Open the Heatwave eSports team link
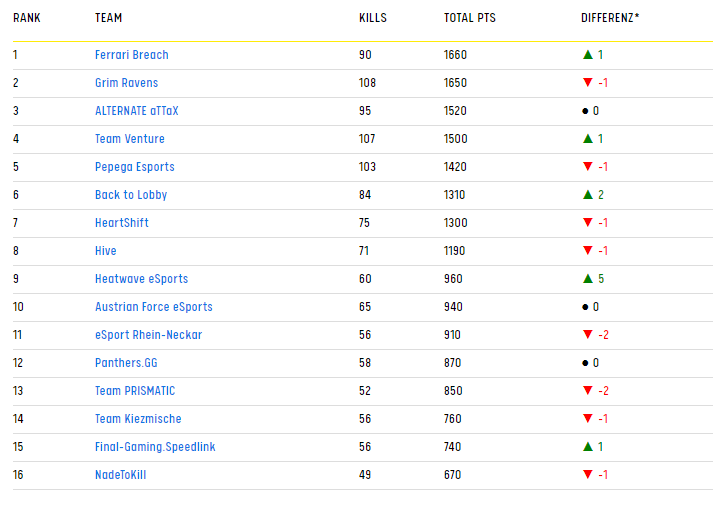This screenshot has width=725, height=508. [x=141, y=279]
